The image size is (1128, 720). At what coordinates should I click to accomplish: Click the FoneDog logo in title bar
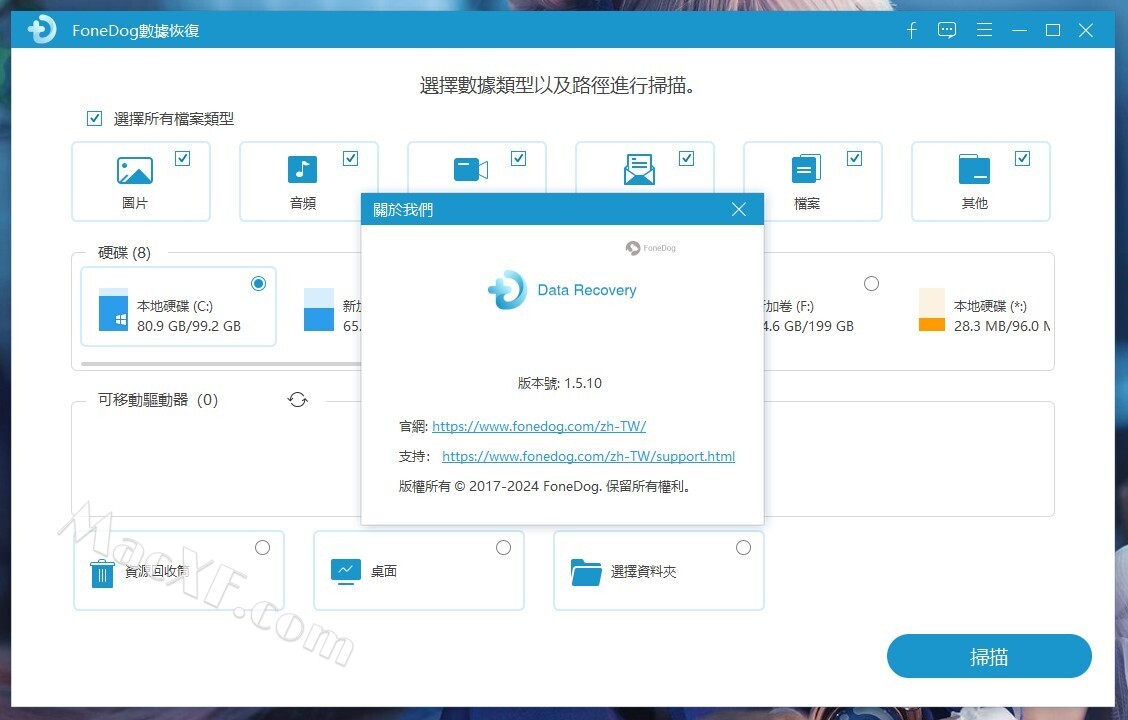[41, 29]
